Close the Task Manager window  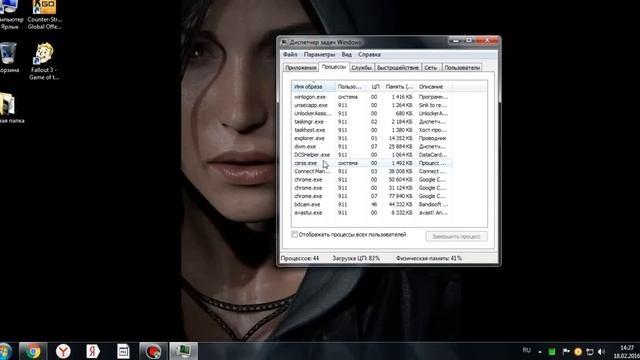487,40
